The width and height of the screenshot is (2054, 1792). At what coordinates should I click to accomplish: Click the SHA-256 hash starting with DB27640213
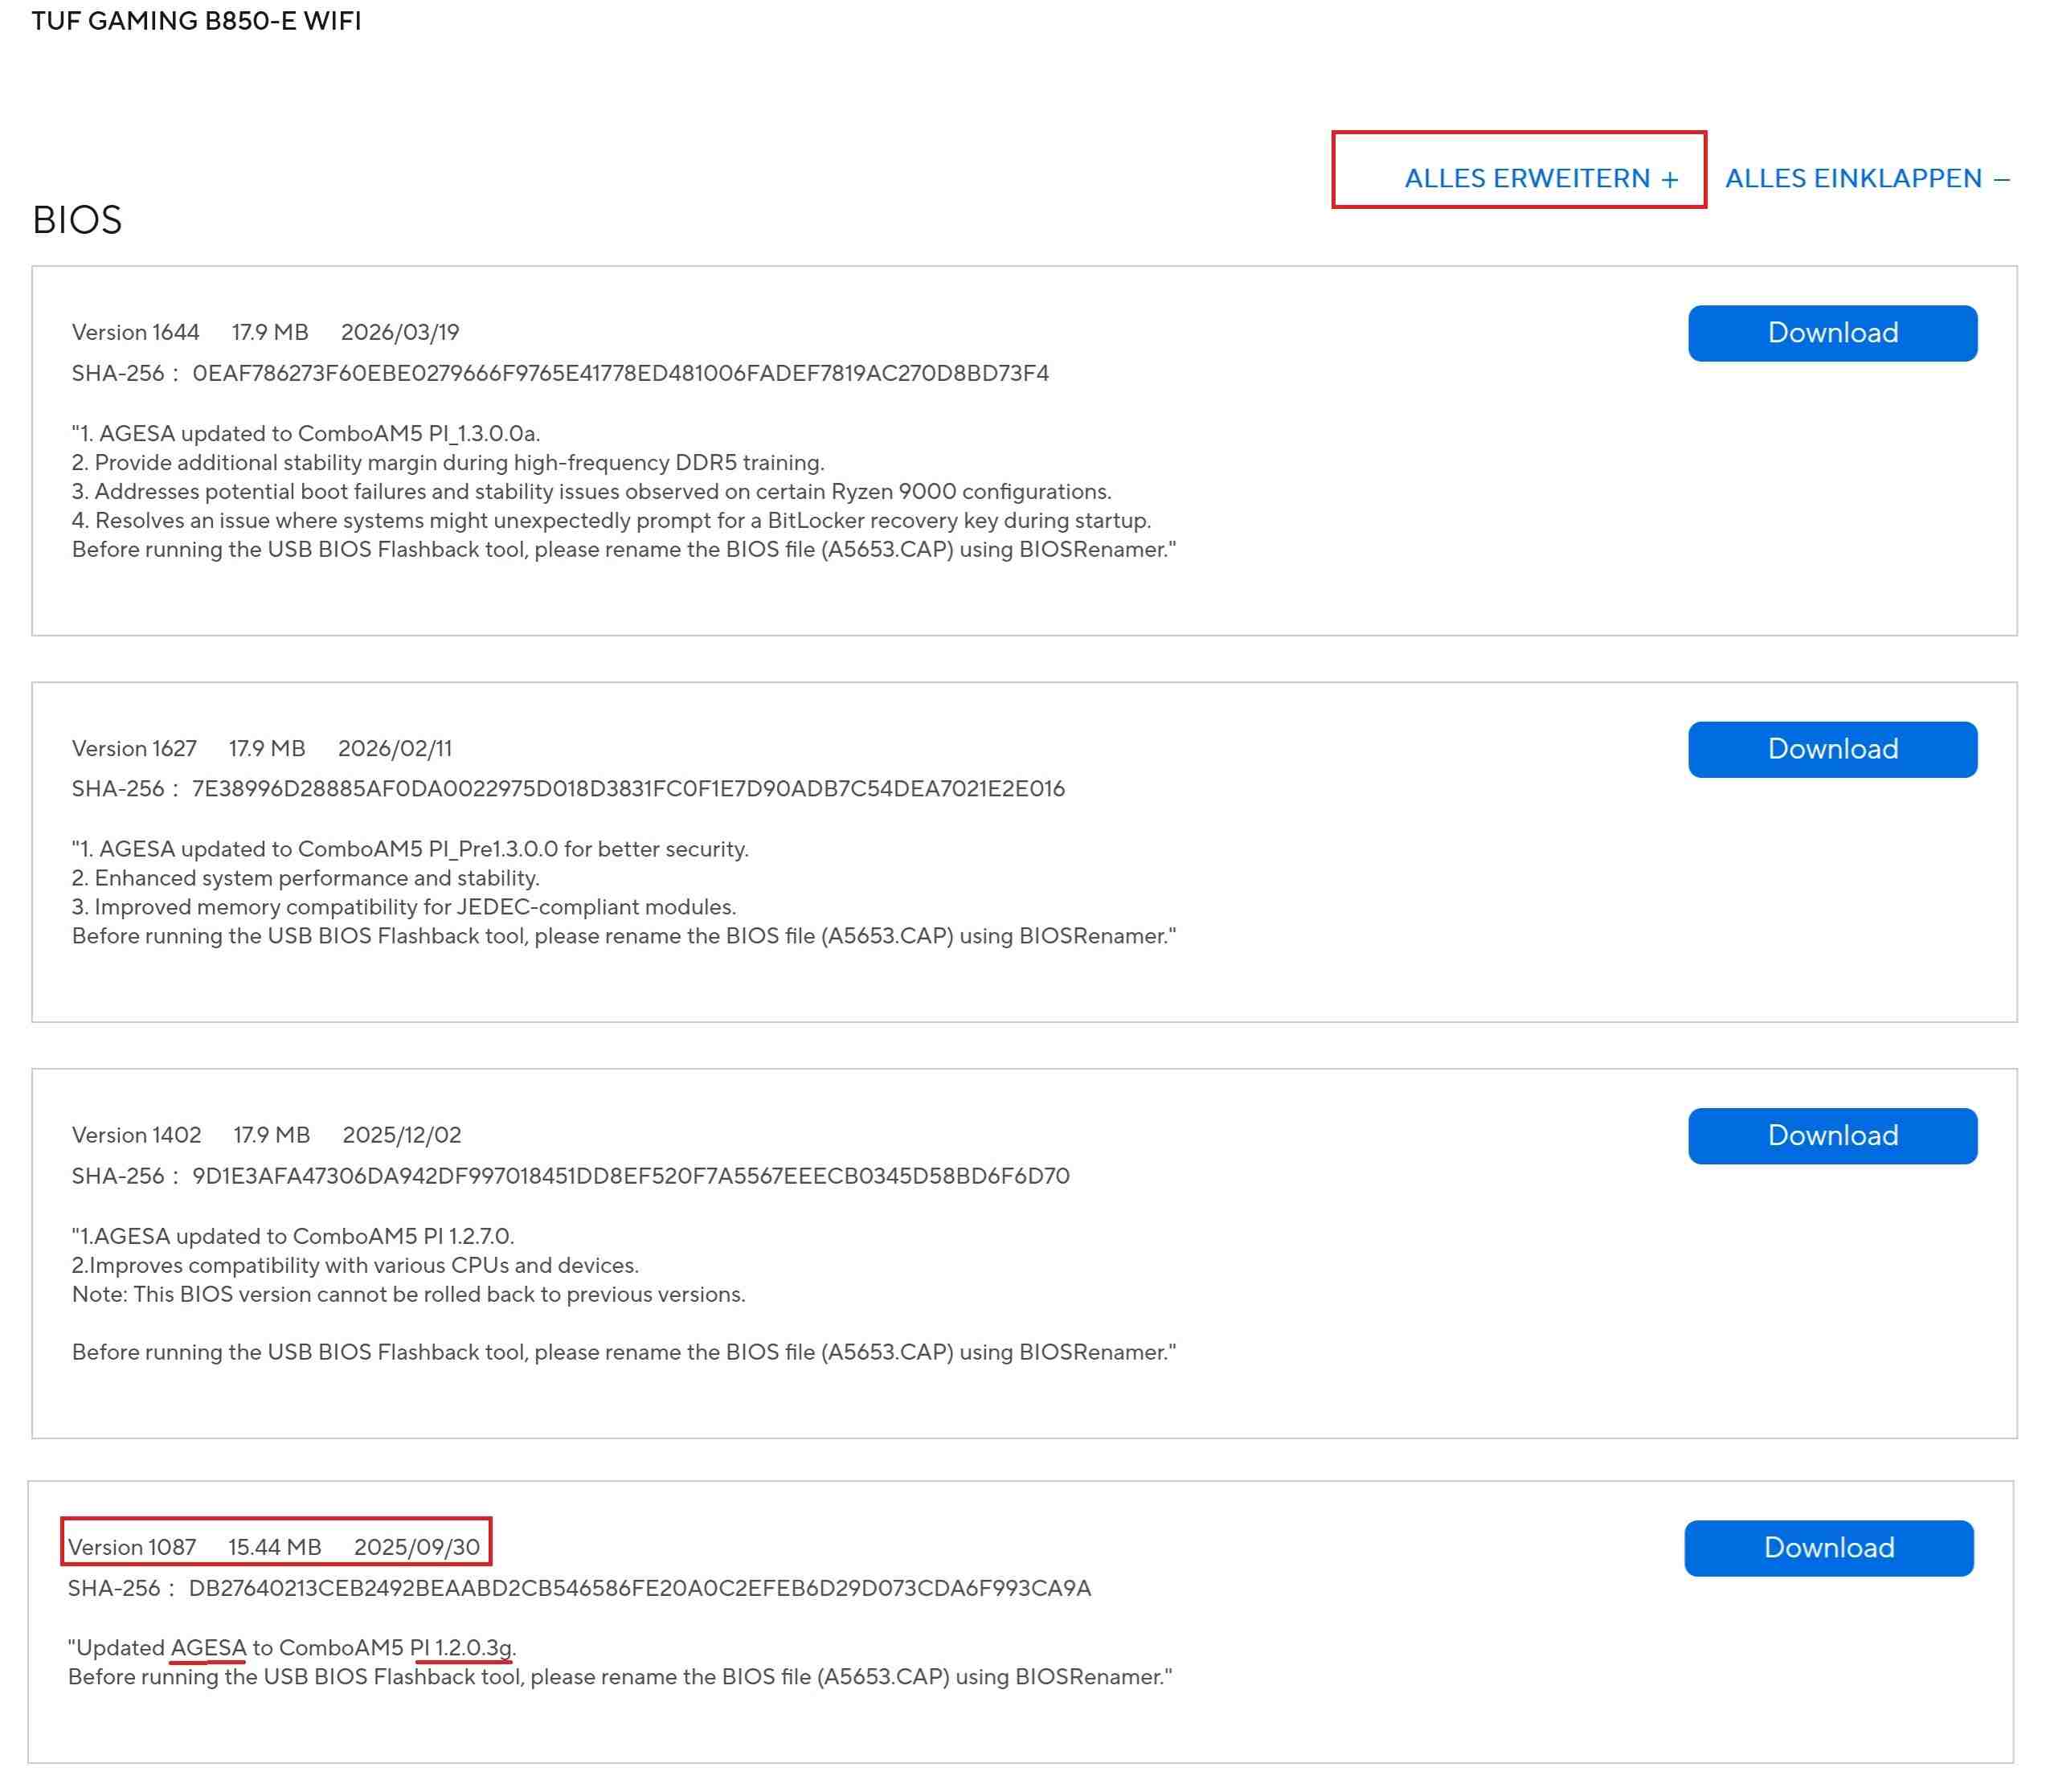639,1587
